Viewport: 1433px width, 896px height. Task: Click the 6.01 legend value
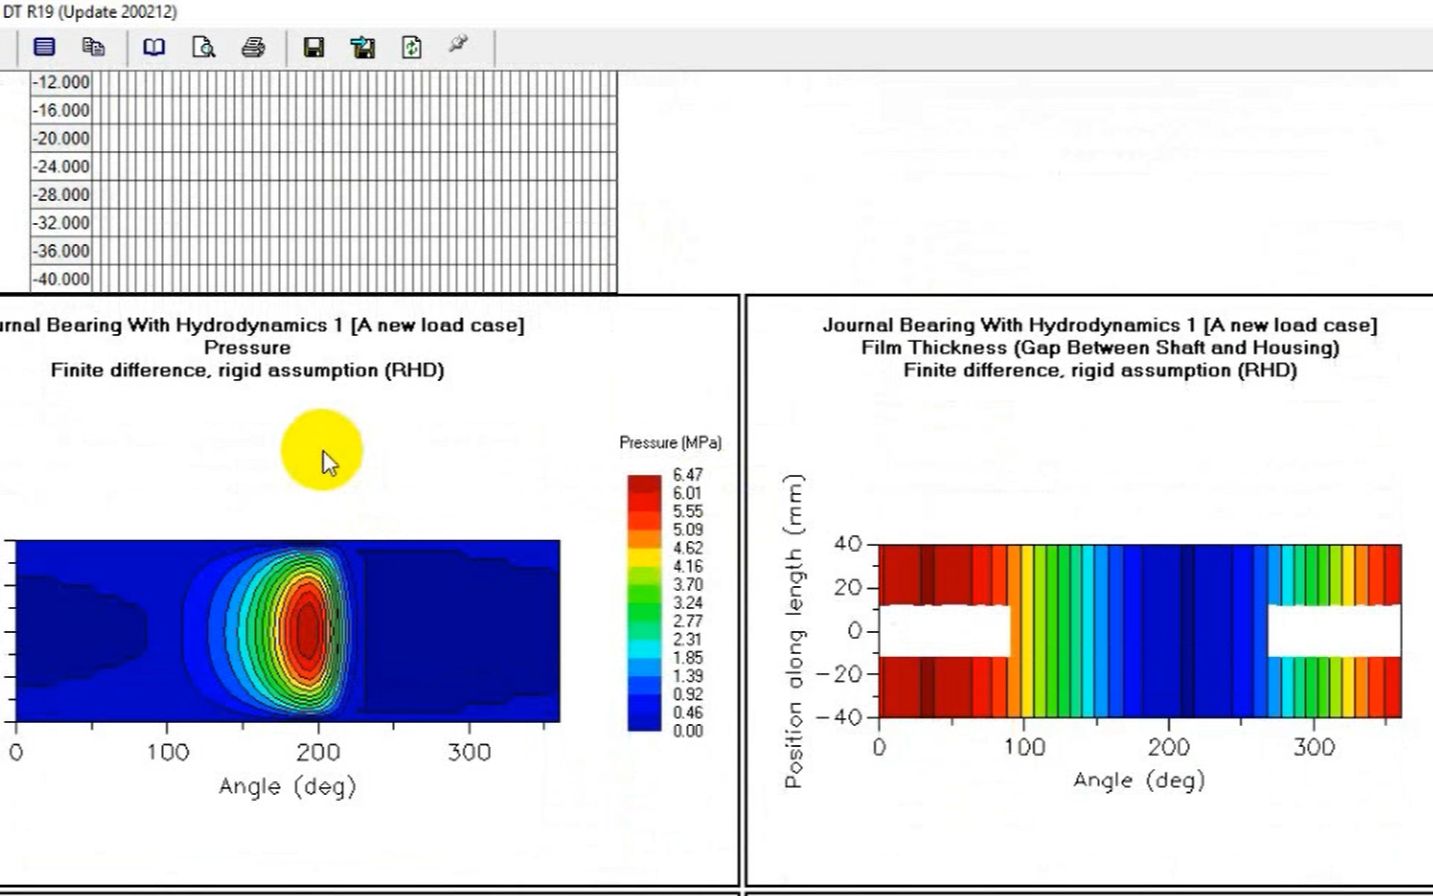coord(688,493)
